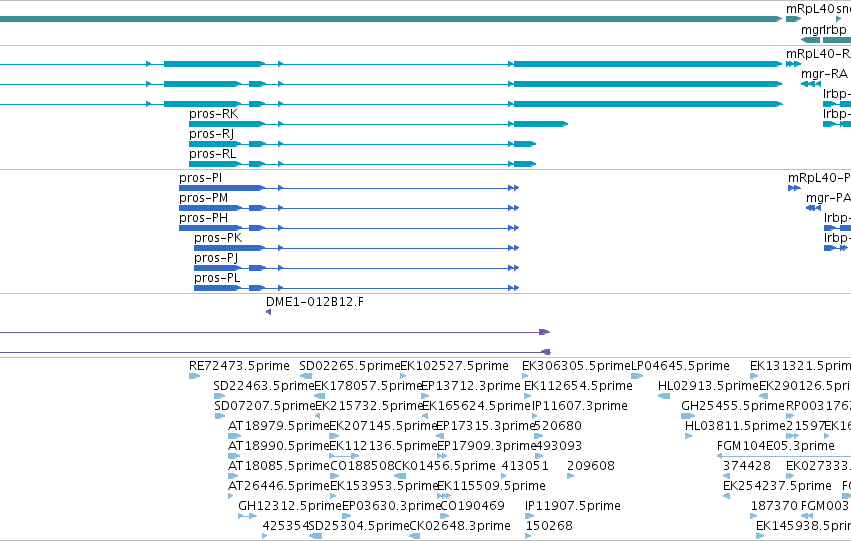Screen dimensions: 851x541
Task: Select the pros-RK transcript label
Action: pyautogui.click(x=213, y=114)
